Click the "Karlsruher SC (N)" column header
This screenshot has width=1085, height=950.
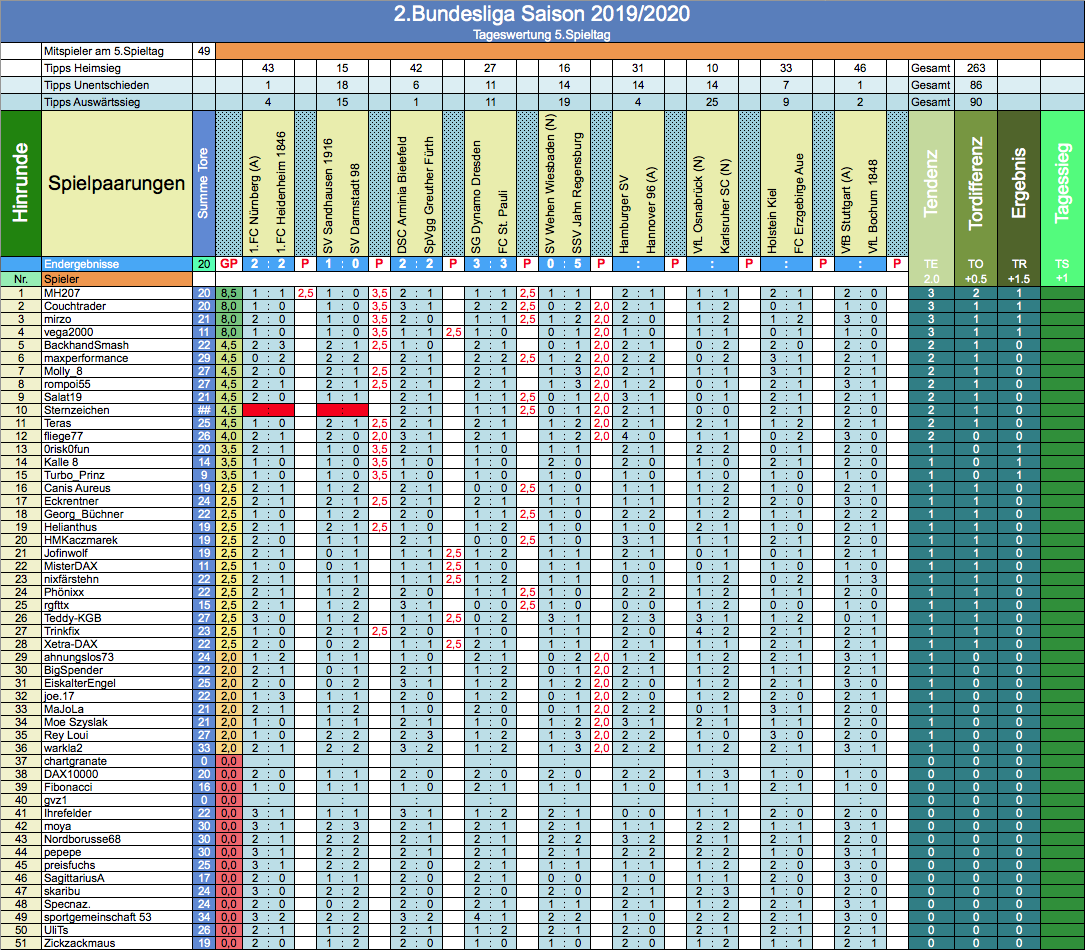[x=725, y=206]
